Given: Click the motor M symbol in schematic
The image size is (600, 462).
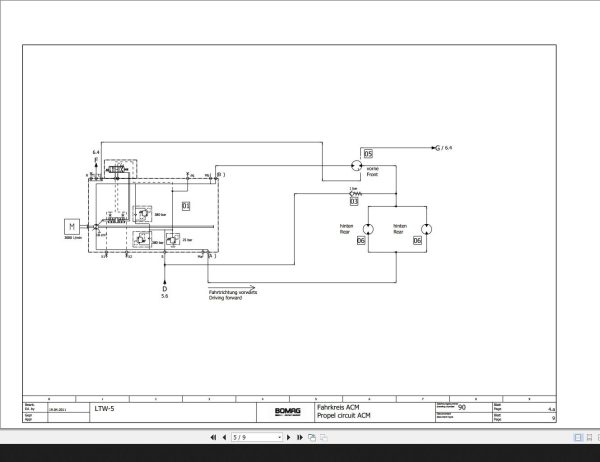Looking at the screenshot, I should click(72, 227).
